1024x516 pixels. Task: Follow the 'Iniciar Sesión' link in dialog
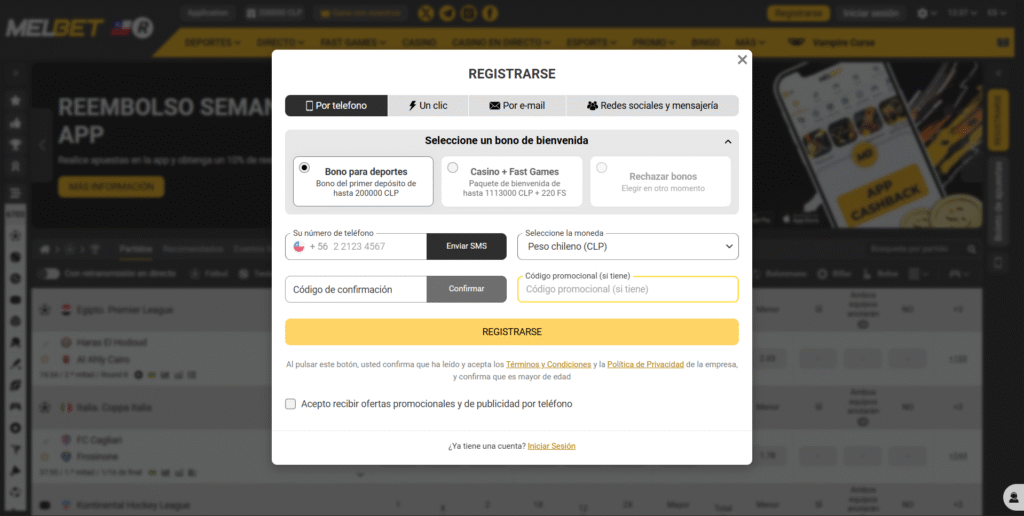[552, 446]
